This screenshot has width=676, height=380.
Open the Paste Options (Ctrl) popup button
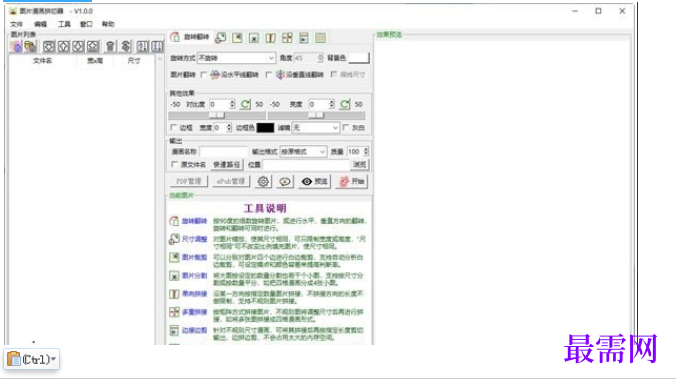pos(32,359)
